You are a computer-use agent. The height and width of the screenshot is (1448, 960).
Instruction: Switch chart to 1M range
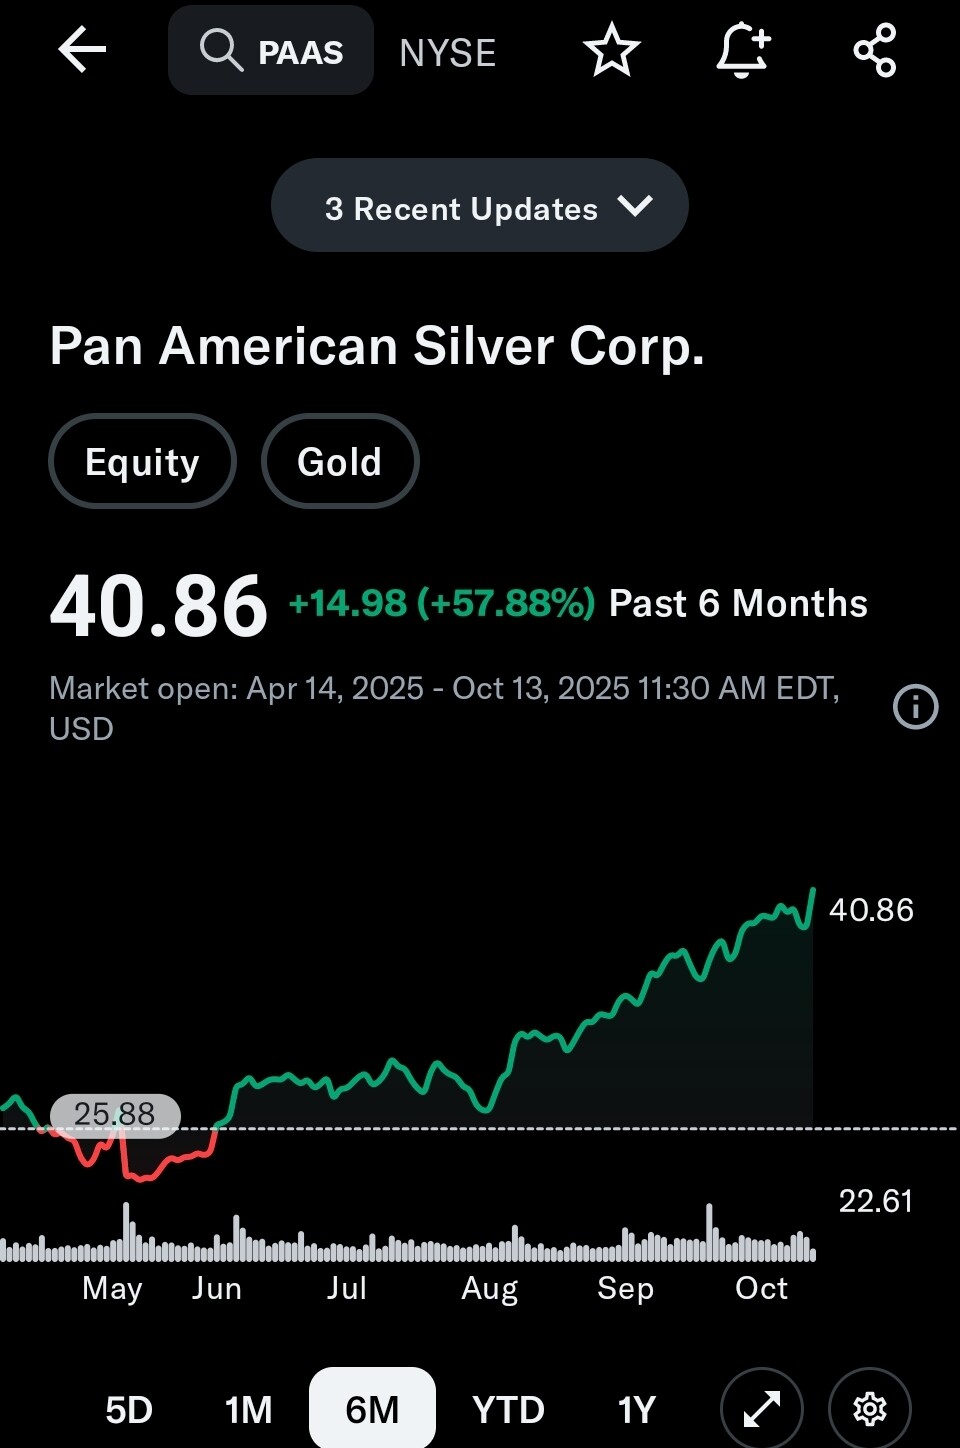pos(248,1410)
